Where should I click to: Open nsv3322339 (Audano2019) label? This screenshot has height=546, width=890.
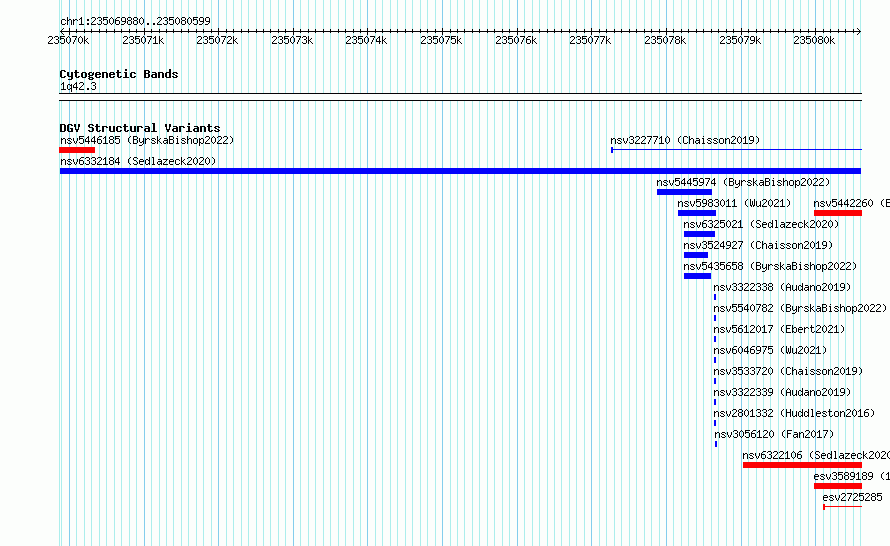[782, 392]
